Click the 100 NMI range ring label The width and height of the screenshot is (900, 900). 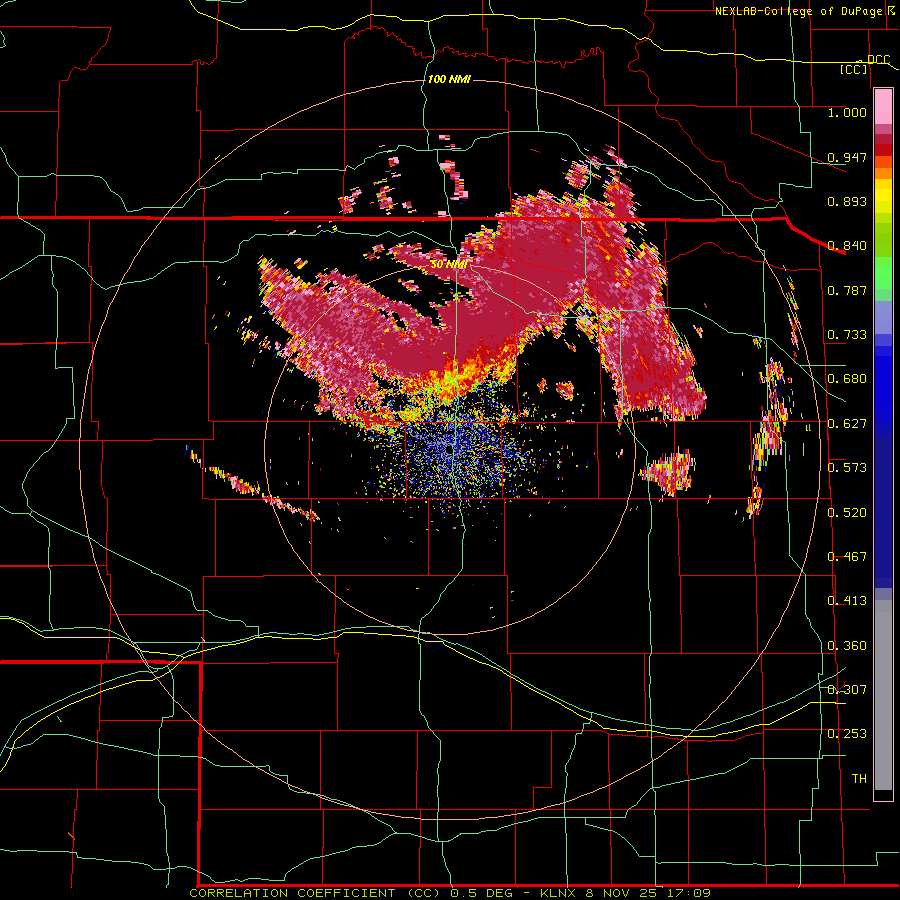click(x=449, y=79)
